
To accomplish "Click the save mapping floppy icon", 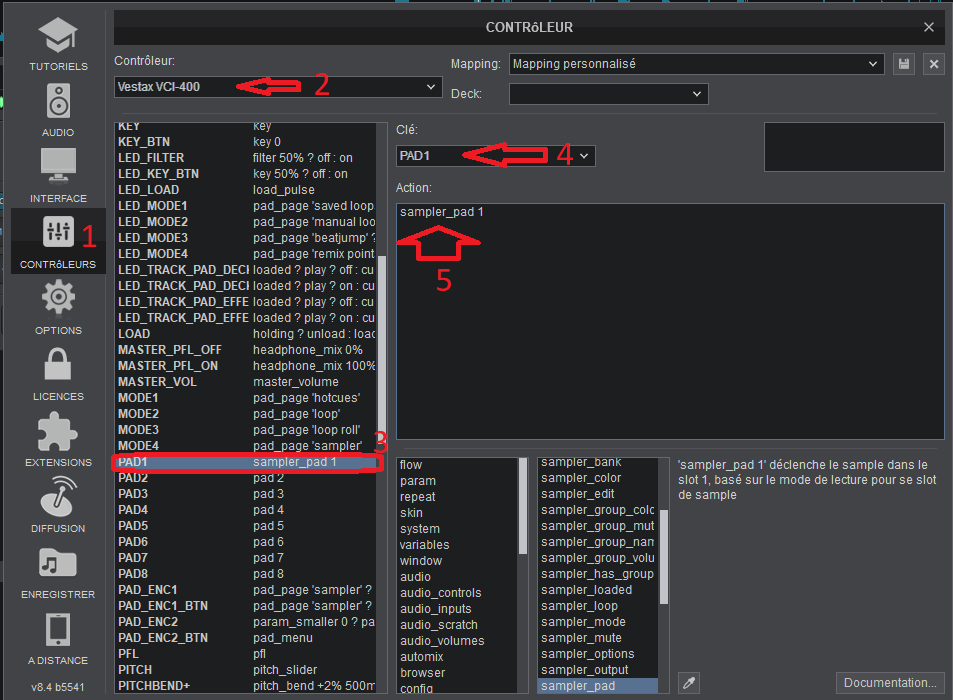I will tap(903, 64).
